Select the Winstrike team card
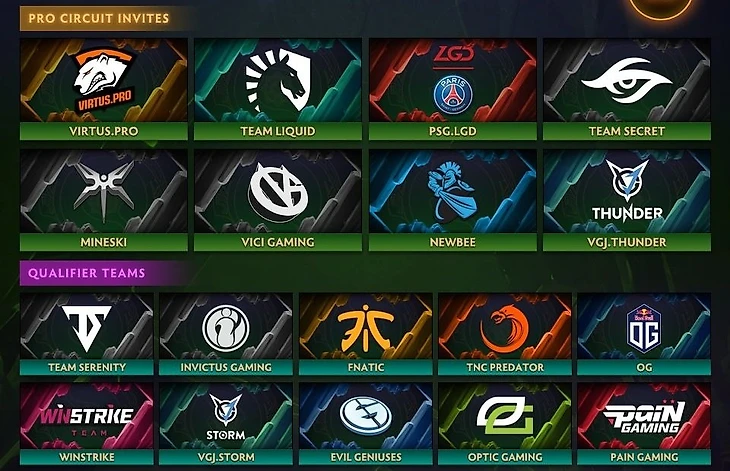Viewport: 730px width, 471px height. (x=87, y=423)
